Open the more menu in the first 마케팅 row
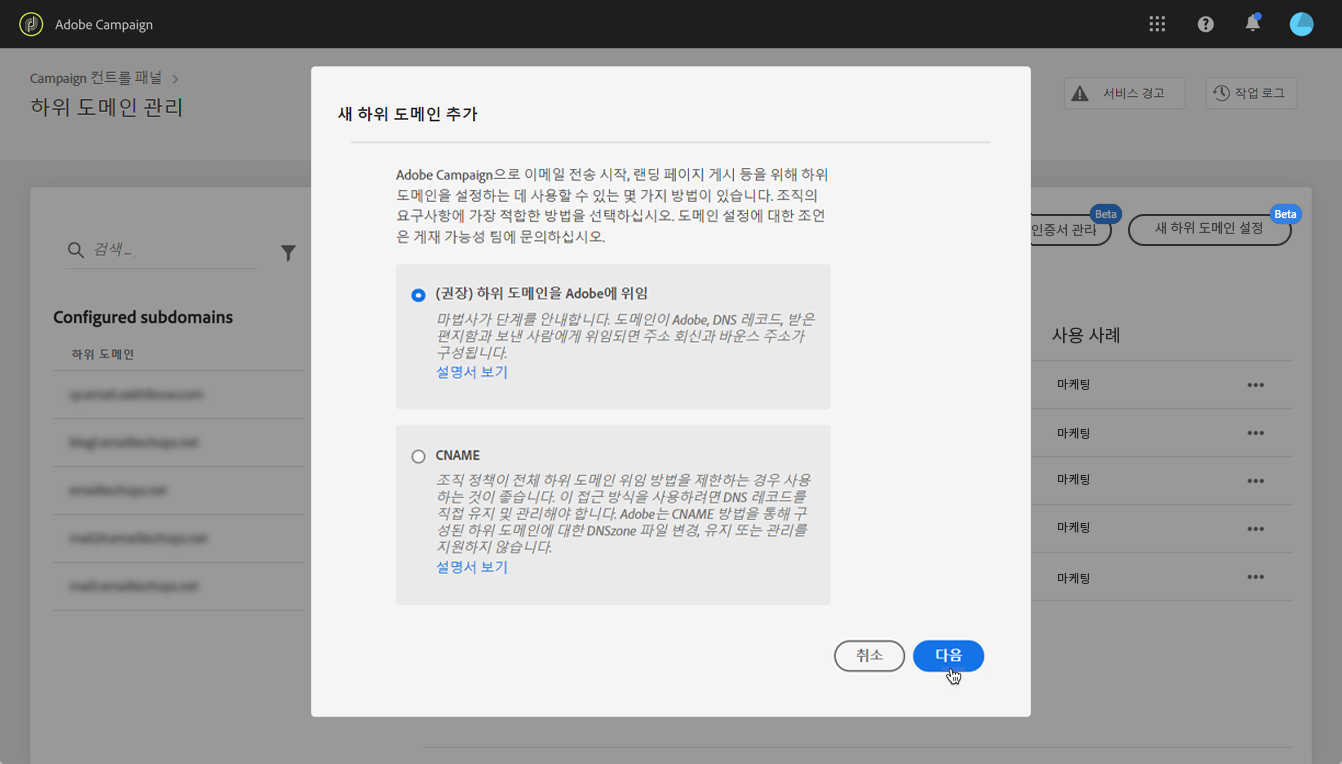The height and width of the screenshot is (764, 1342). (x=1255, y=385)
